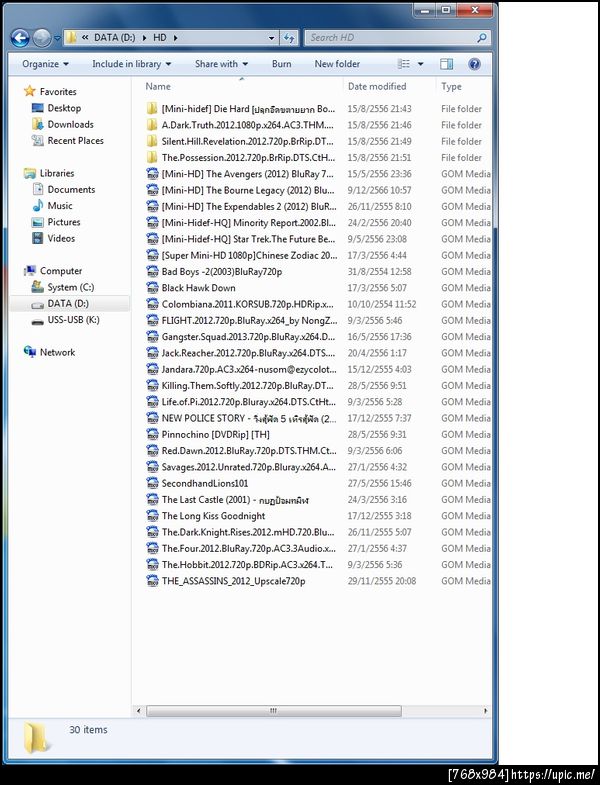The height and width of the screenshot is (785, 600).
Task: Open the Organize menu
Action: pyautogui.click(x=46, y=64)
